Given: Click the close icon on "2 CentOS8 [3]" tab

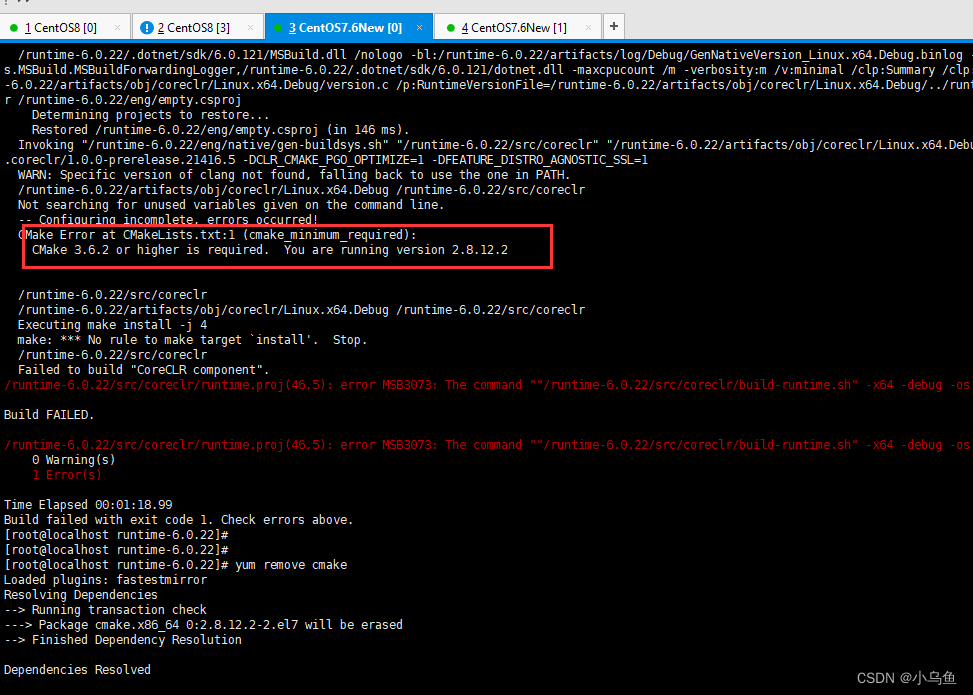Looking at the screenshot, I should coord(251,27).
